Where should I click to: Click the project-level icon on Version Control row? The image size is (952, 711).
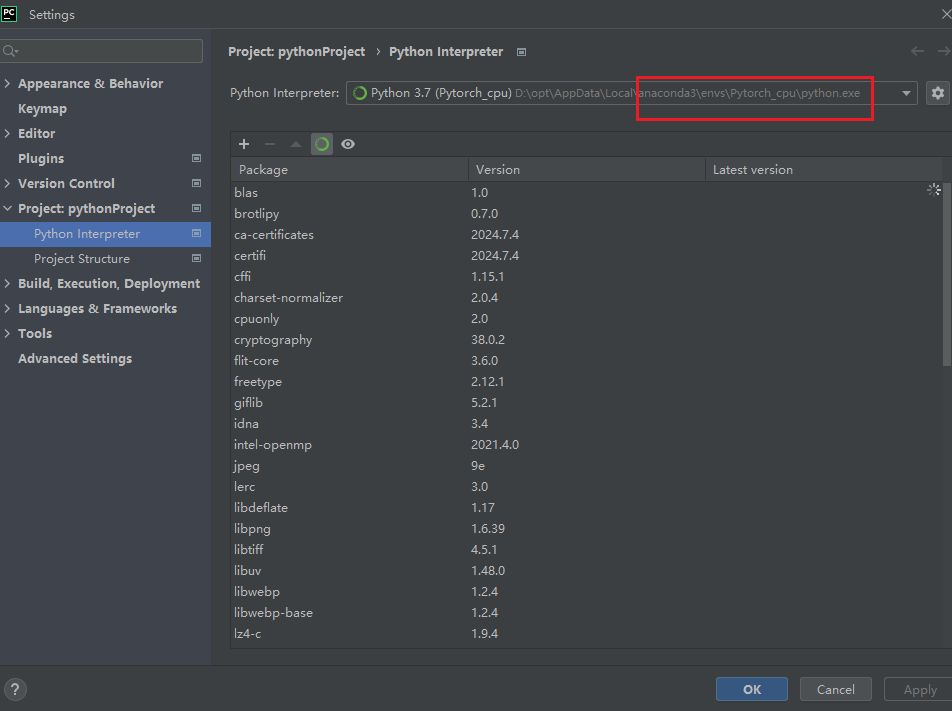[197, 183]
